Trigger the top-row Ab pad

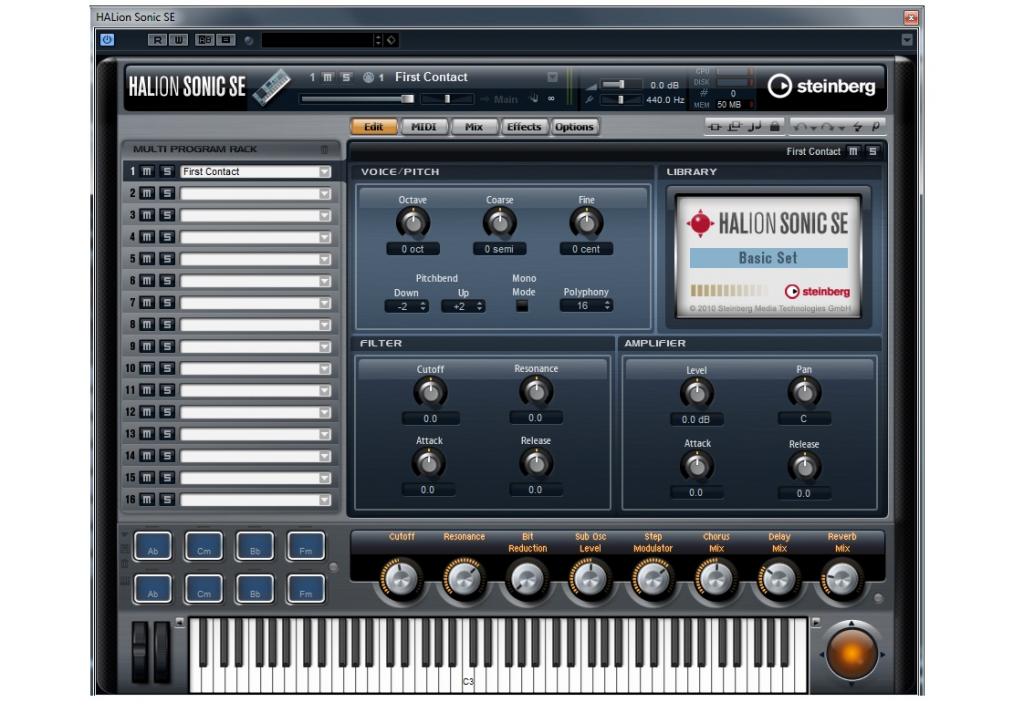(x=153, y=546)
